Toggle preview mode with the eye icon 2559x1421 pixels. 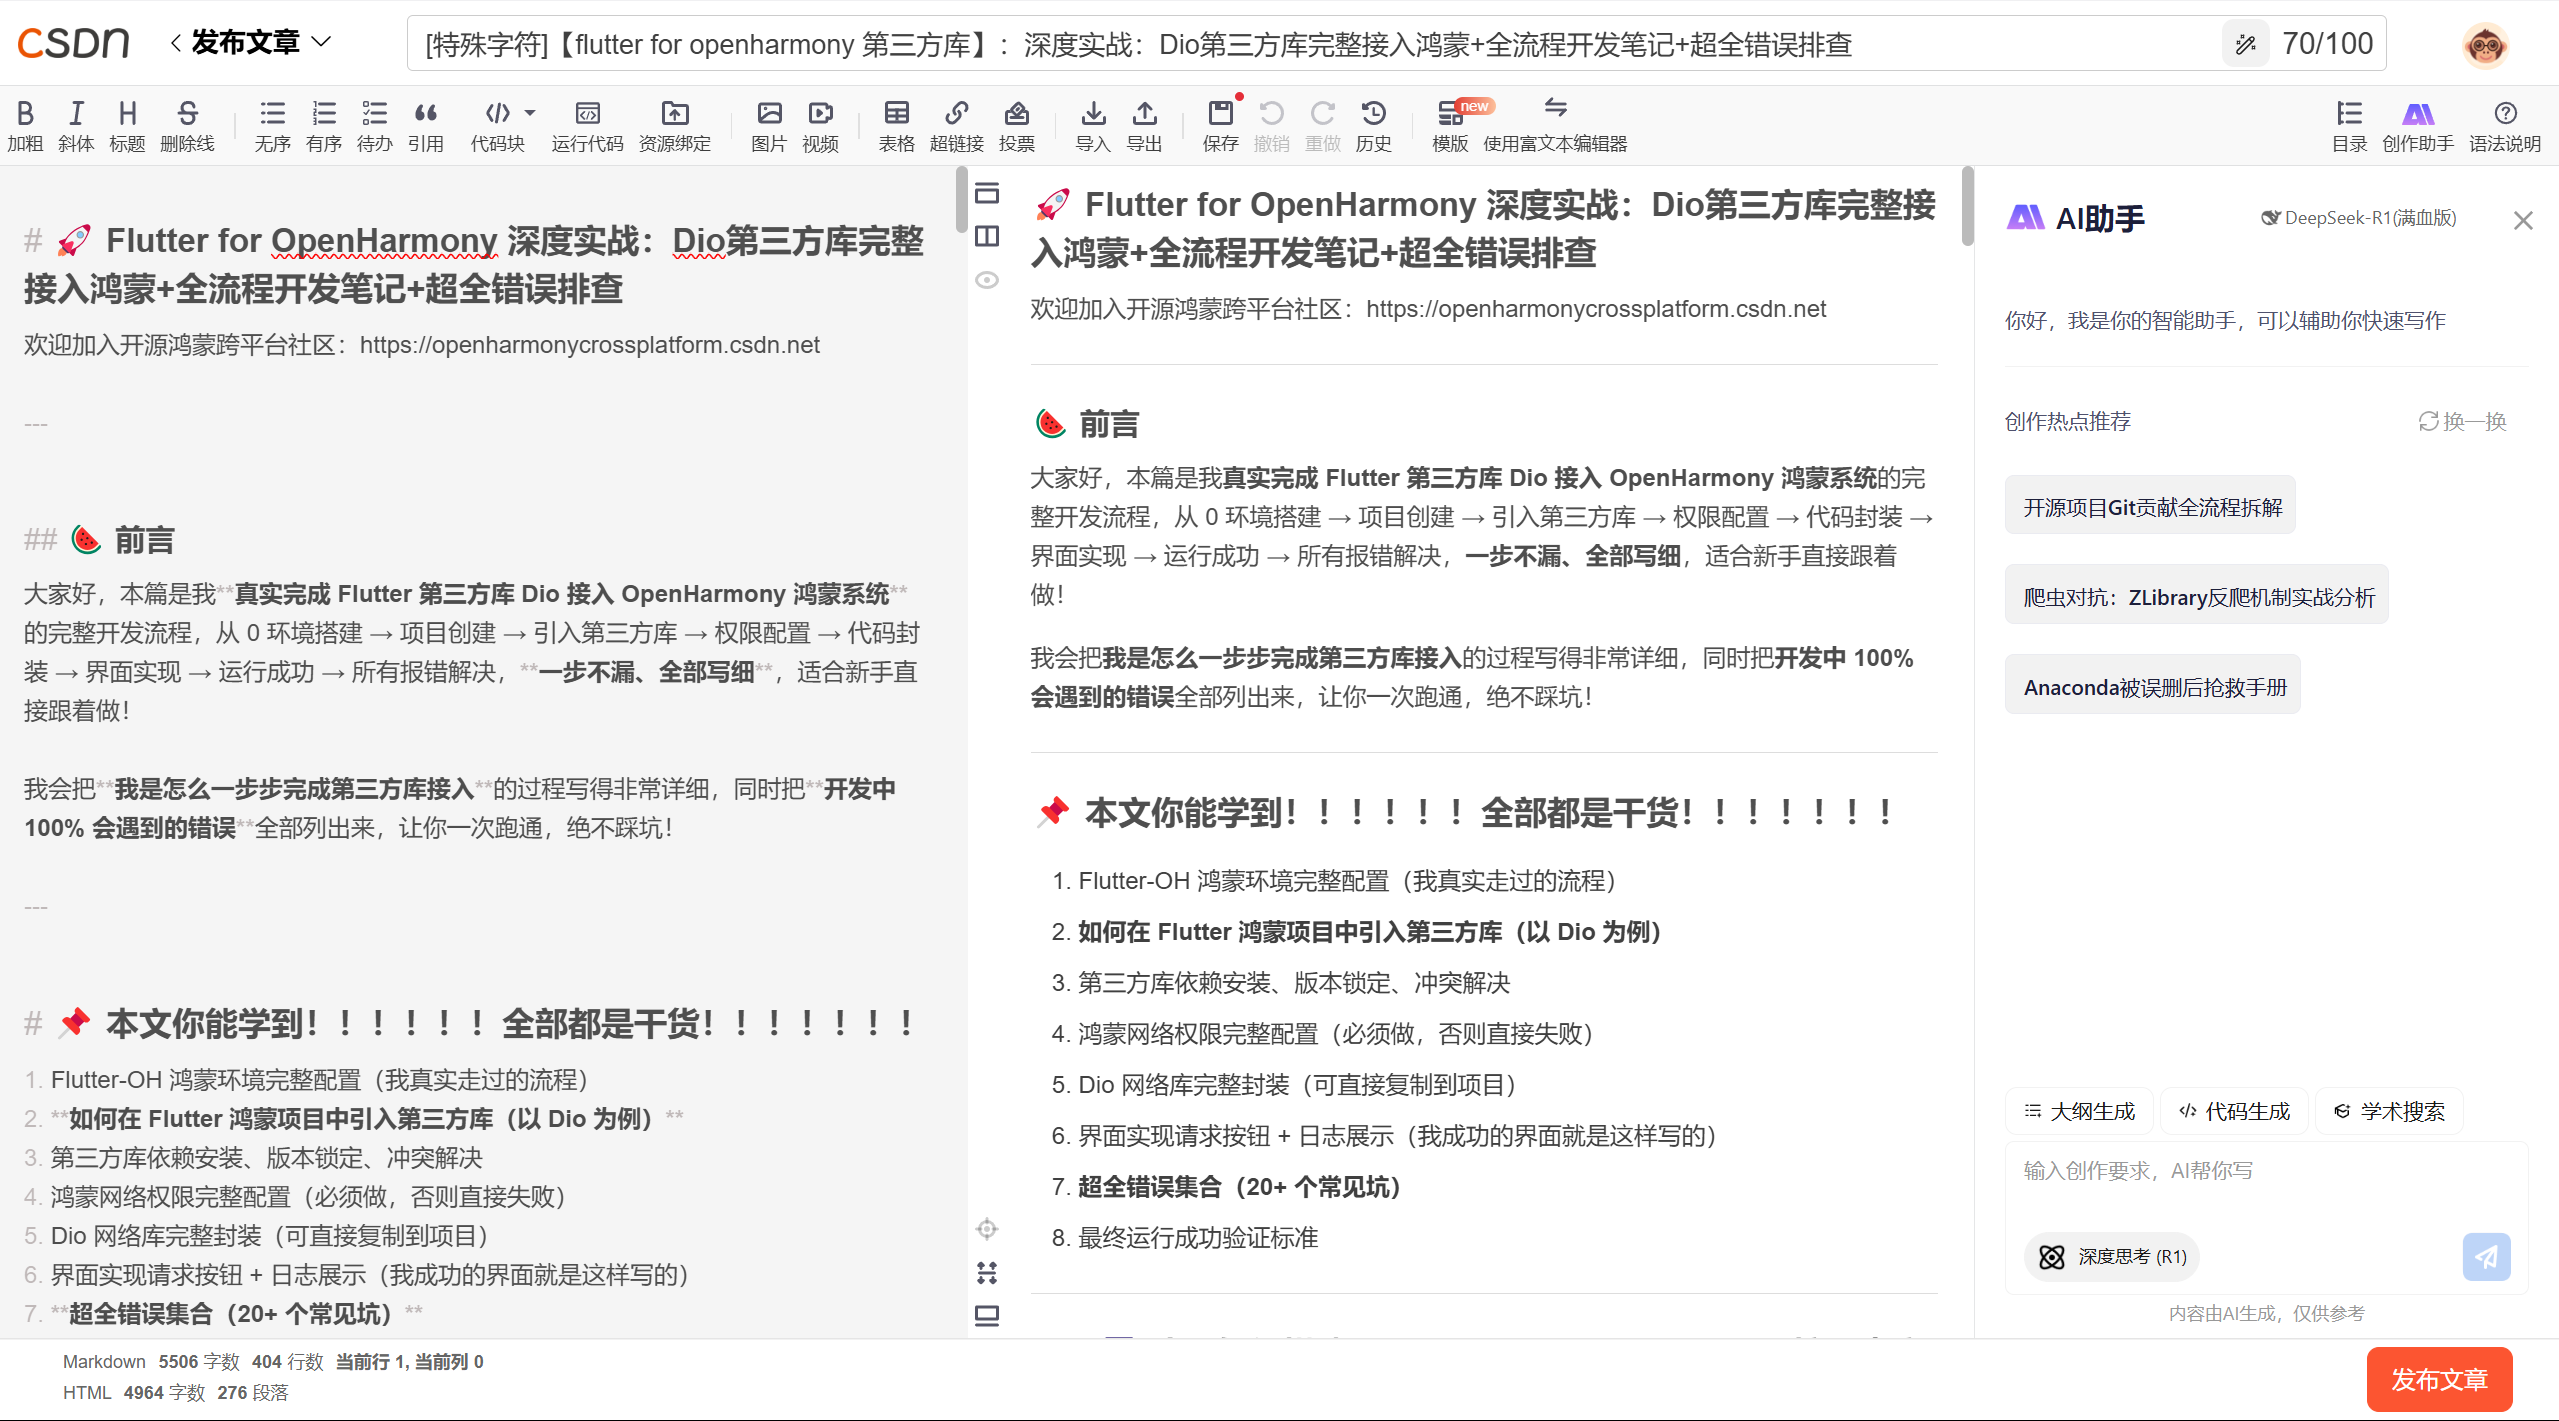tap(987, 280)
